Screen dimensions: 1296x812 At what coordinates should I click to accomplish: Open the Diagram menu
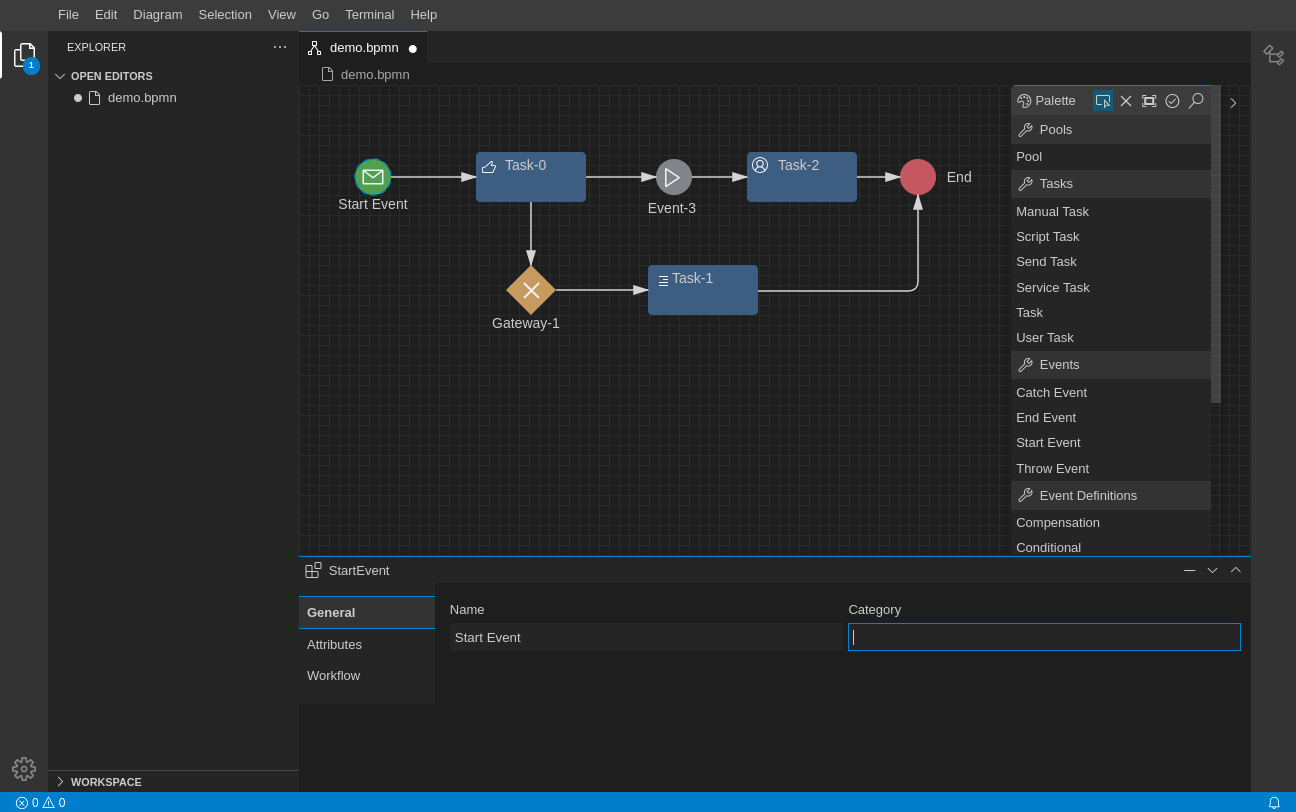[157, 14]
